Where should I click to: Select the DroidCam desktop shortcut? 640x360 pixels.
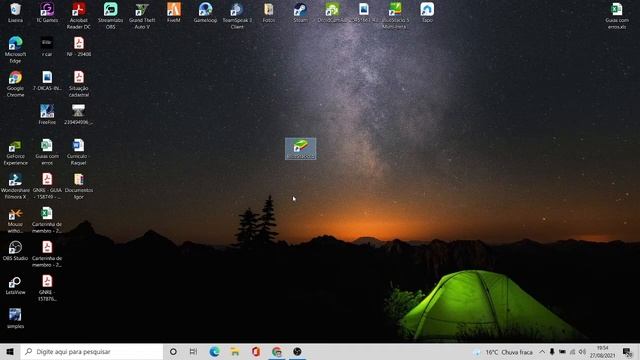[x=332, y=12]
